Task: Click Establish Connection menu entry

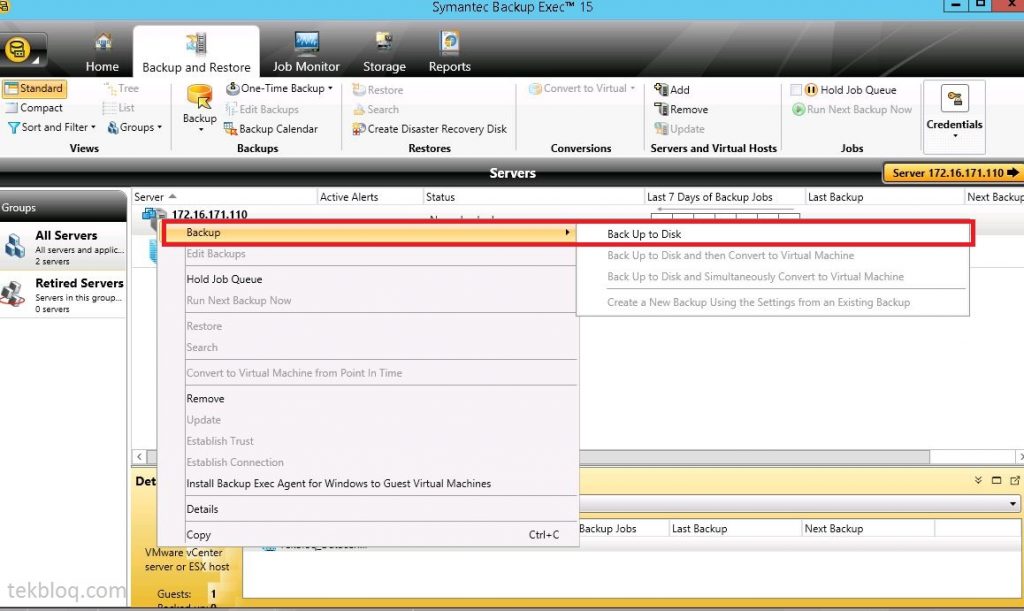Action: click(x=234, y=462)
